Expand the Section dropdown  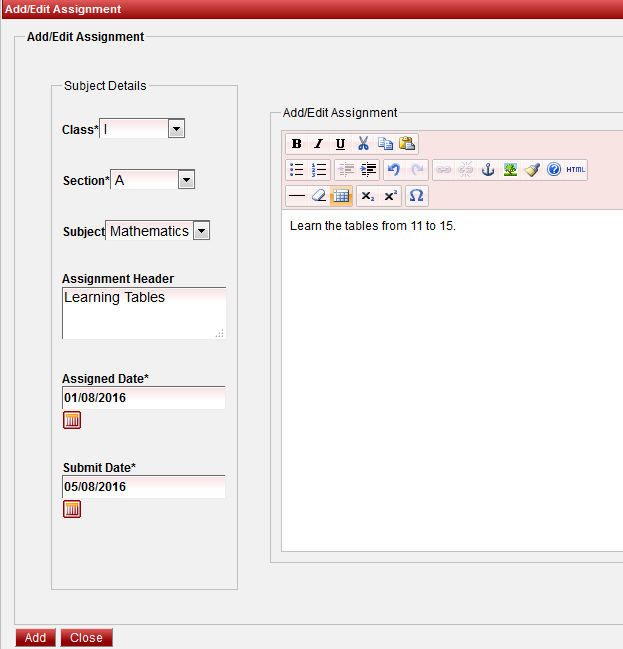(x=186, y=180)
